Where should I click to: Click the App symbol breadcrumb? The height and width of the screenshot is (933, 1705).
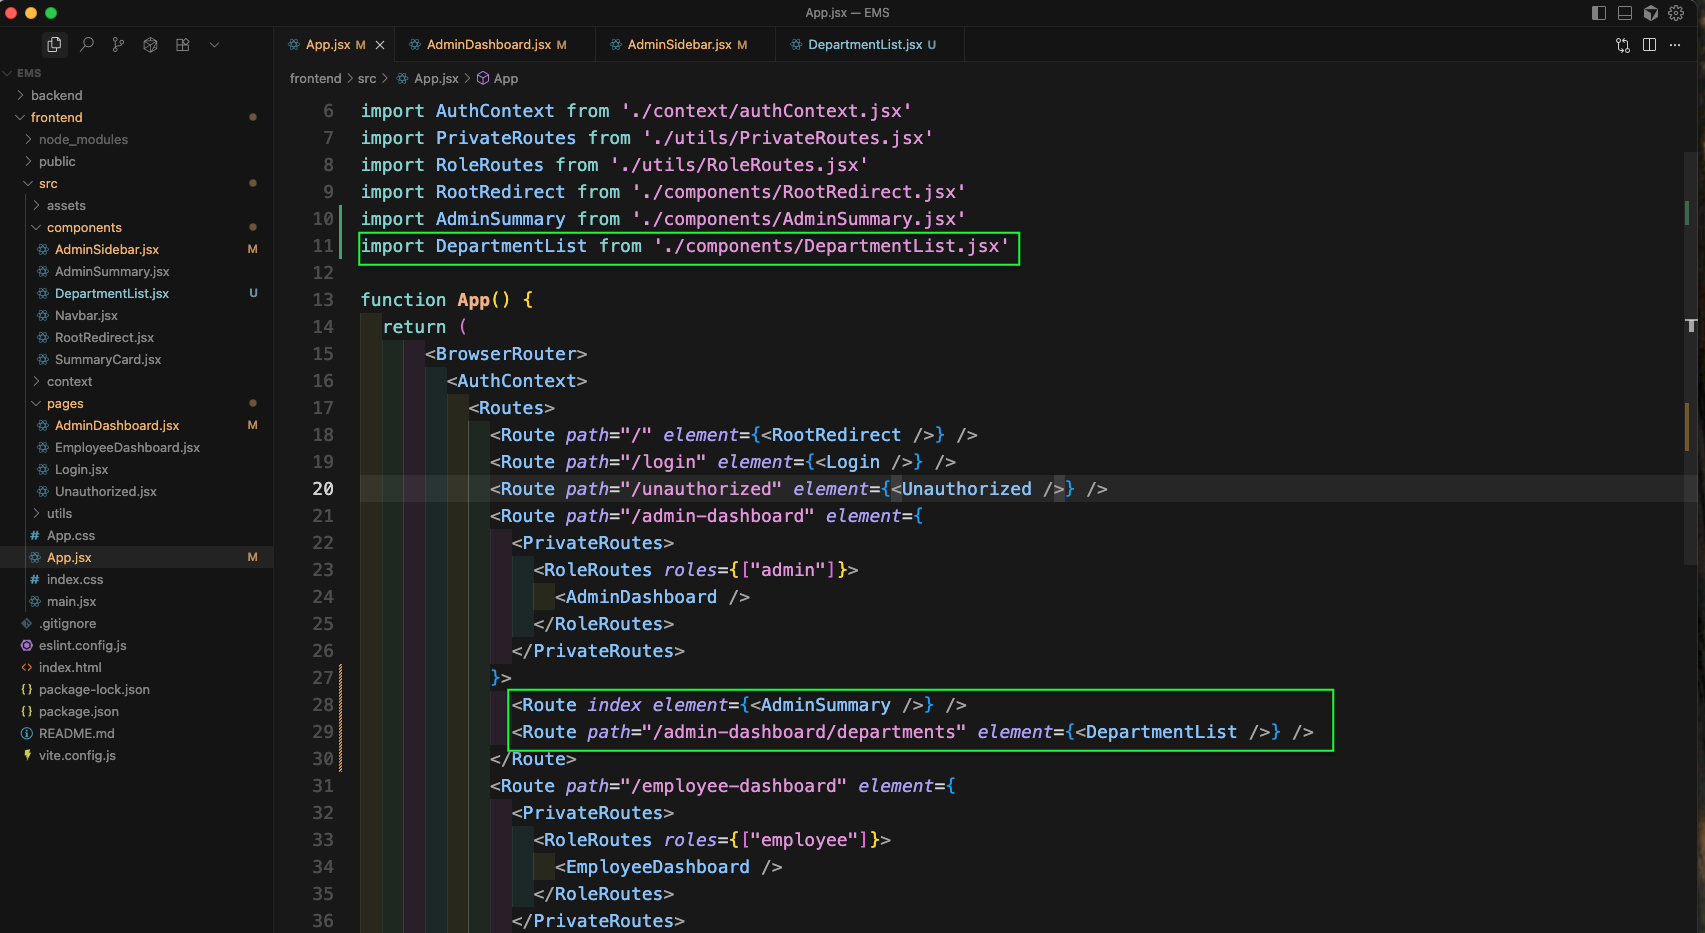pos(497,78)
